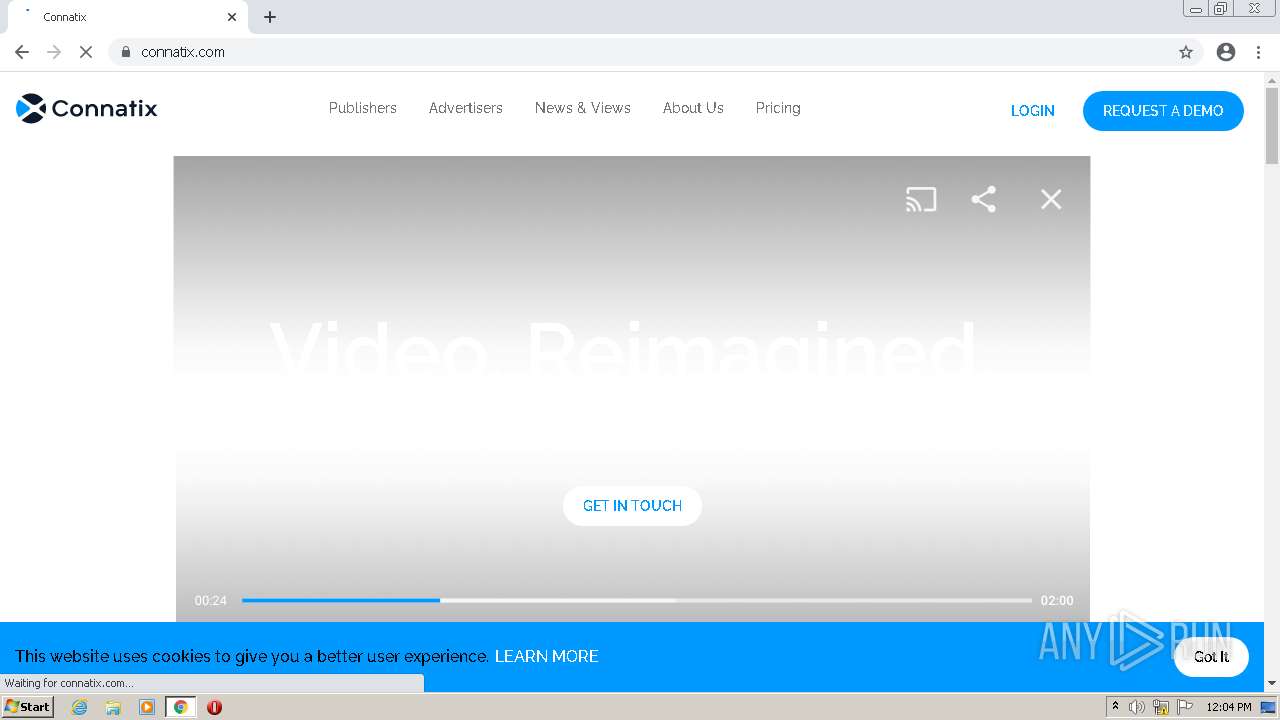The image size is (1280, 720).
Task: Share the video via share icon
Action: point(984,199)
